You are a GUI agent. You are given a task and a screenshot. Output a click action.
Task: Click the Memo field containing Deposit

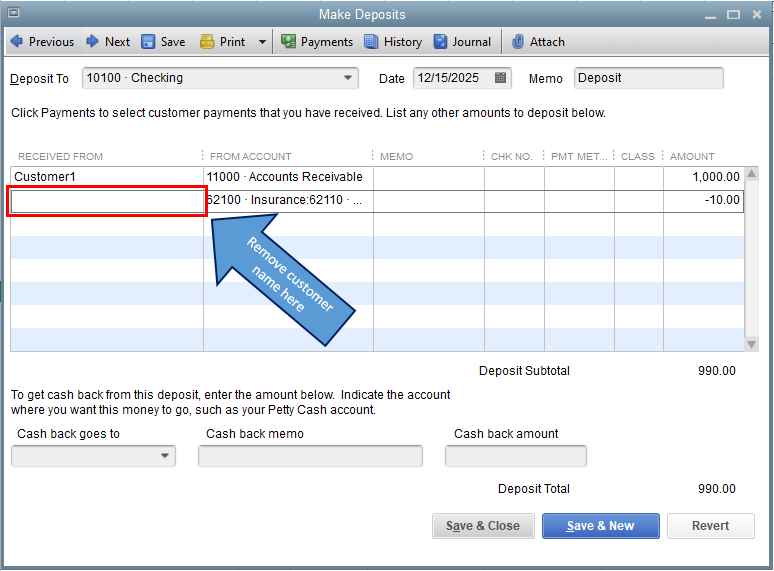[x=649, y=78]
